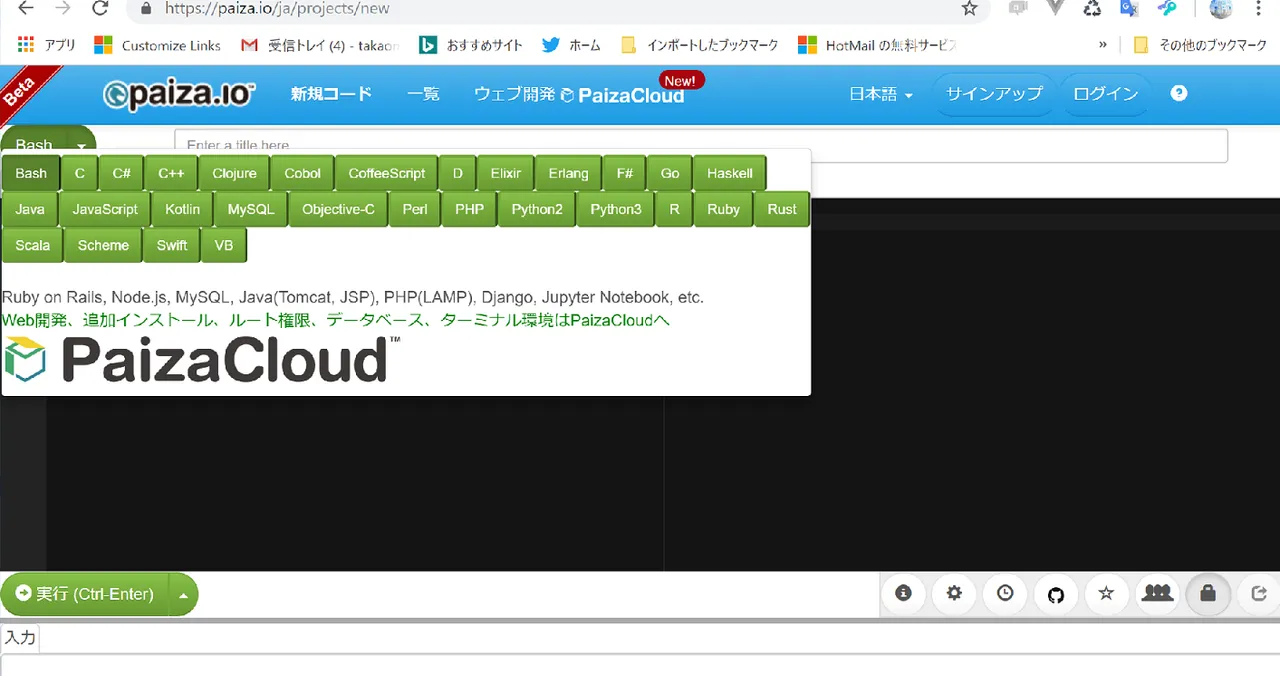Select the F# language
1280x676 pixels.
[624, 173]
